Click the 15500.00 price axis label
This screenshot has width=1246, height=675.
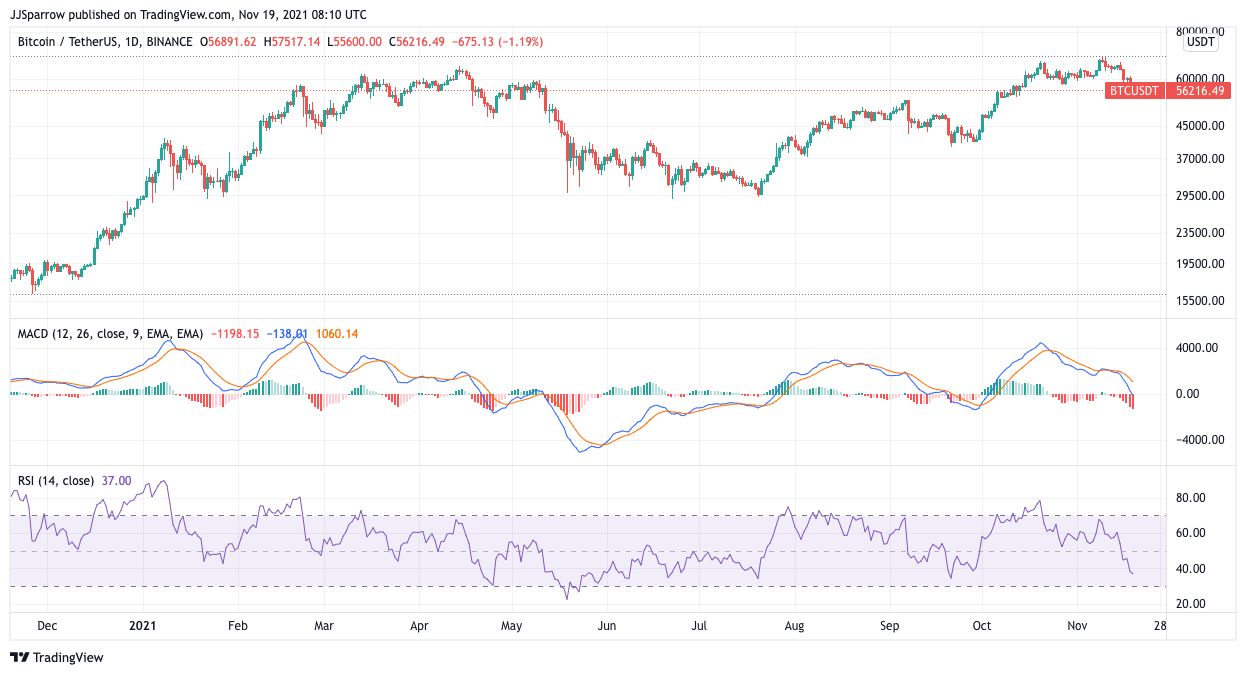(x=1200, y=301)
